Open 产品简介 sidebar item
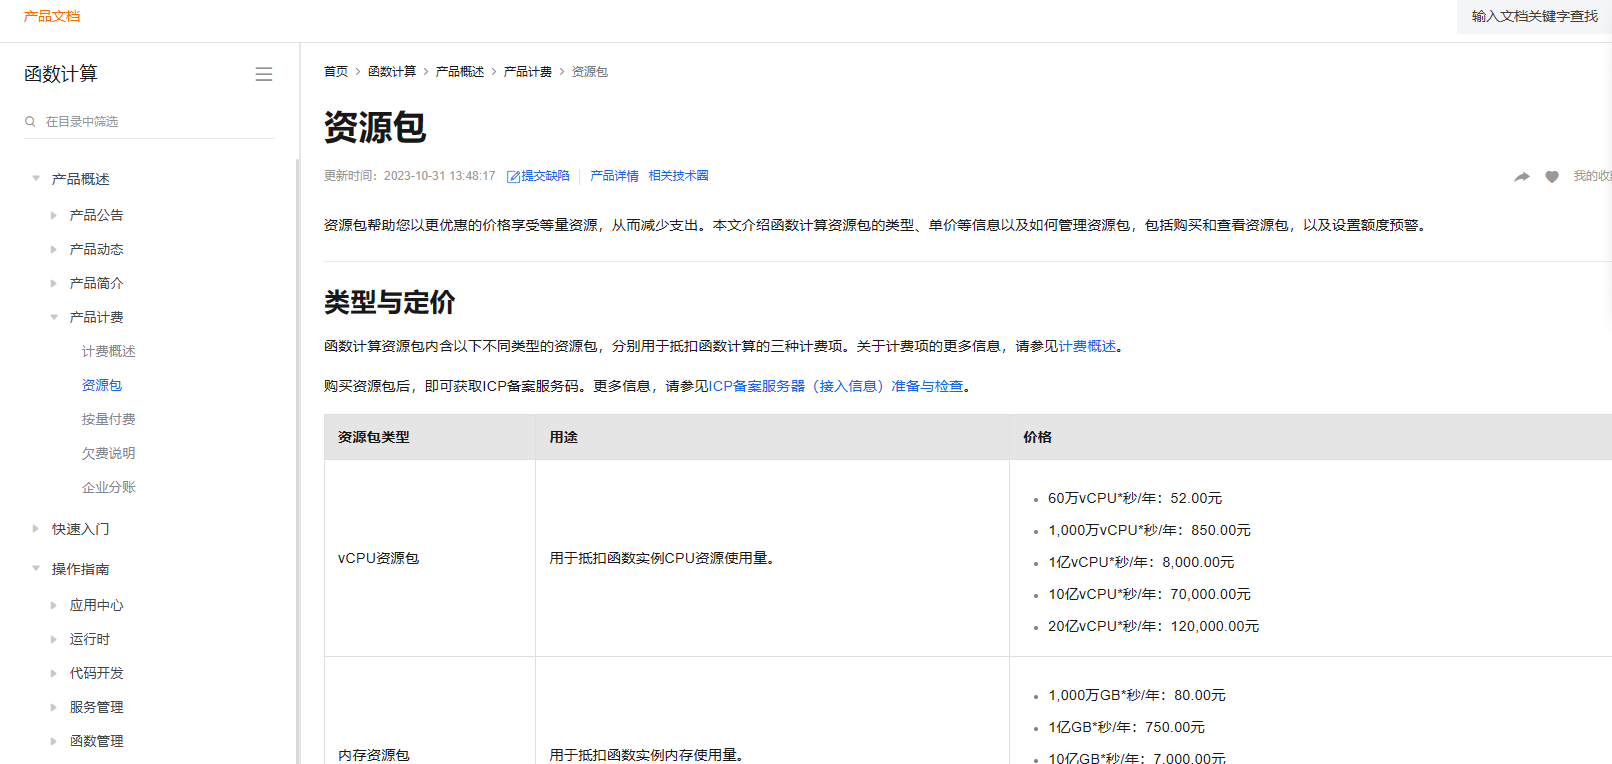Viewport: 1612px width, 764px height. (x=97, y=283)
